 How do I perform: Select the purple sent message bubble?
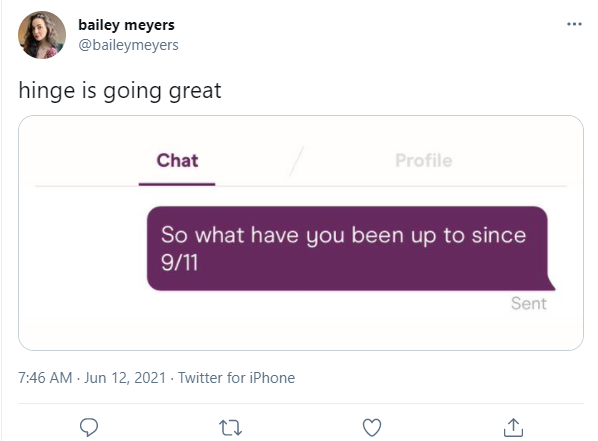350,248
